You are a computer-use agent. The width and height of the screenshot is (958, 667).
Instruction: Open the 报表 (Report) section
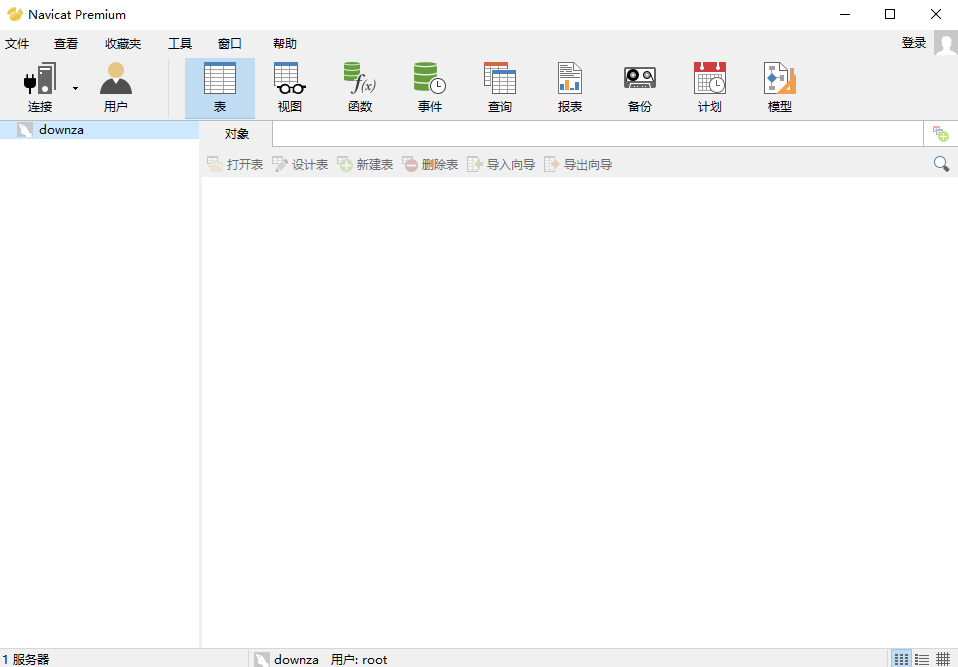click(570, 88)
